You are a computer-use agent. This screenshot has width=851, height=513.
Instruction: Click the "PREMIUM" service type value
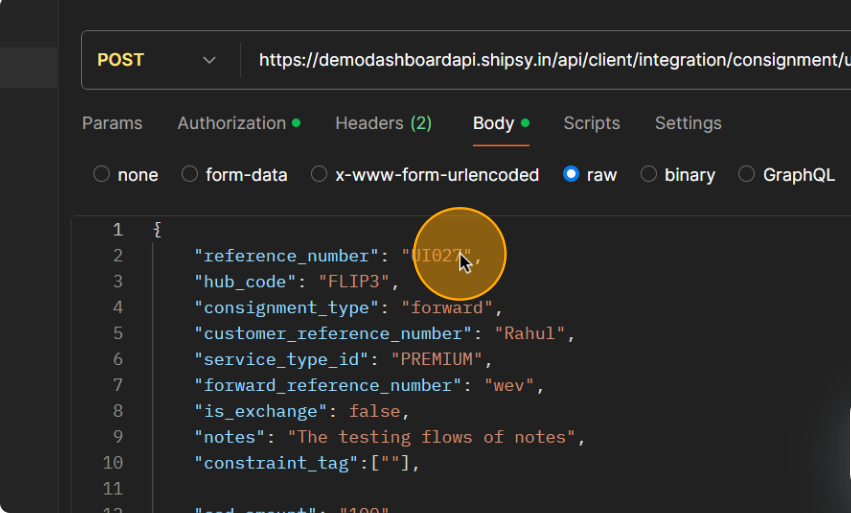pos(436,359)
